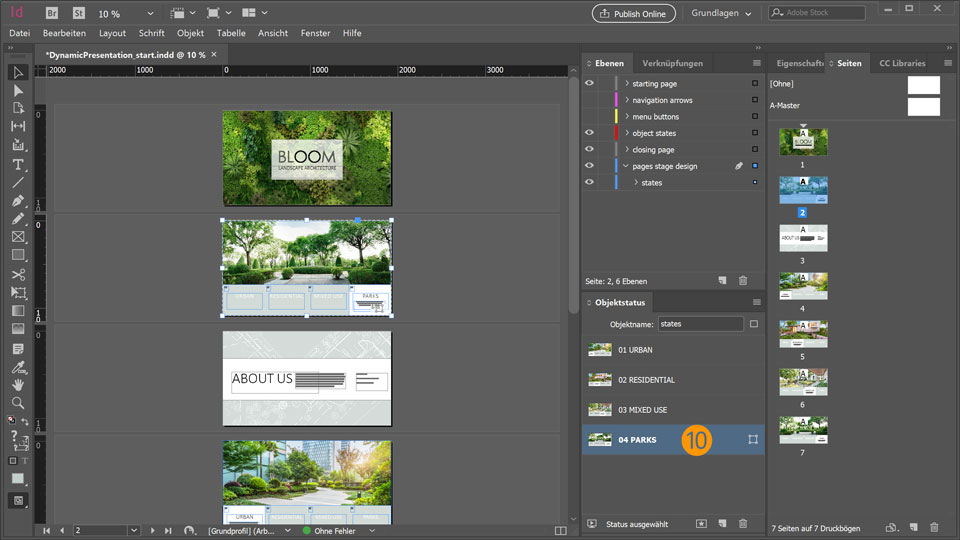Hide the starting page layer

[x=589, y=84]
